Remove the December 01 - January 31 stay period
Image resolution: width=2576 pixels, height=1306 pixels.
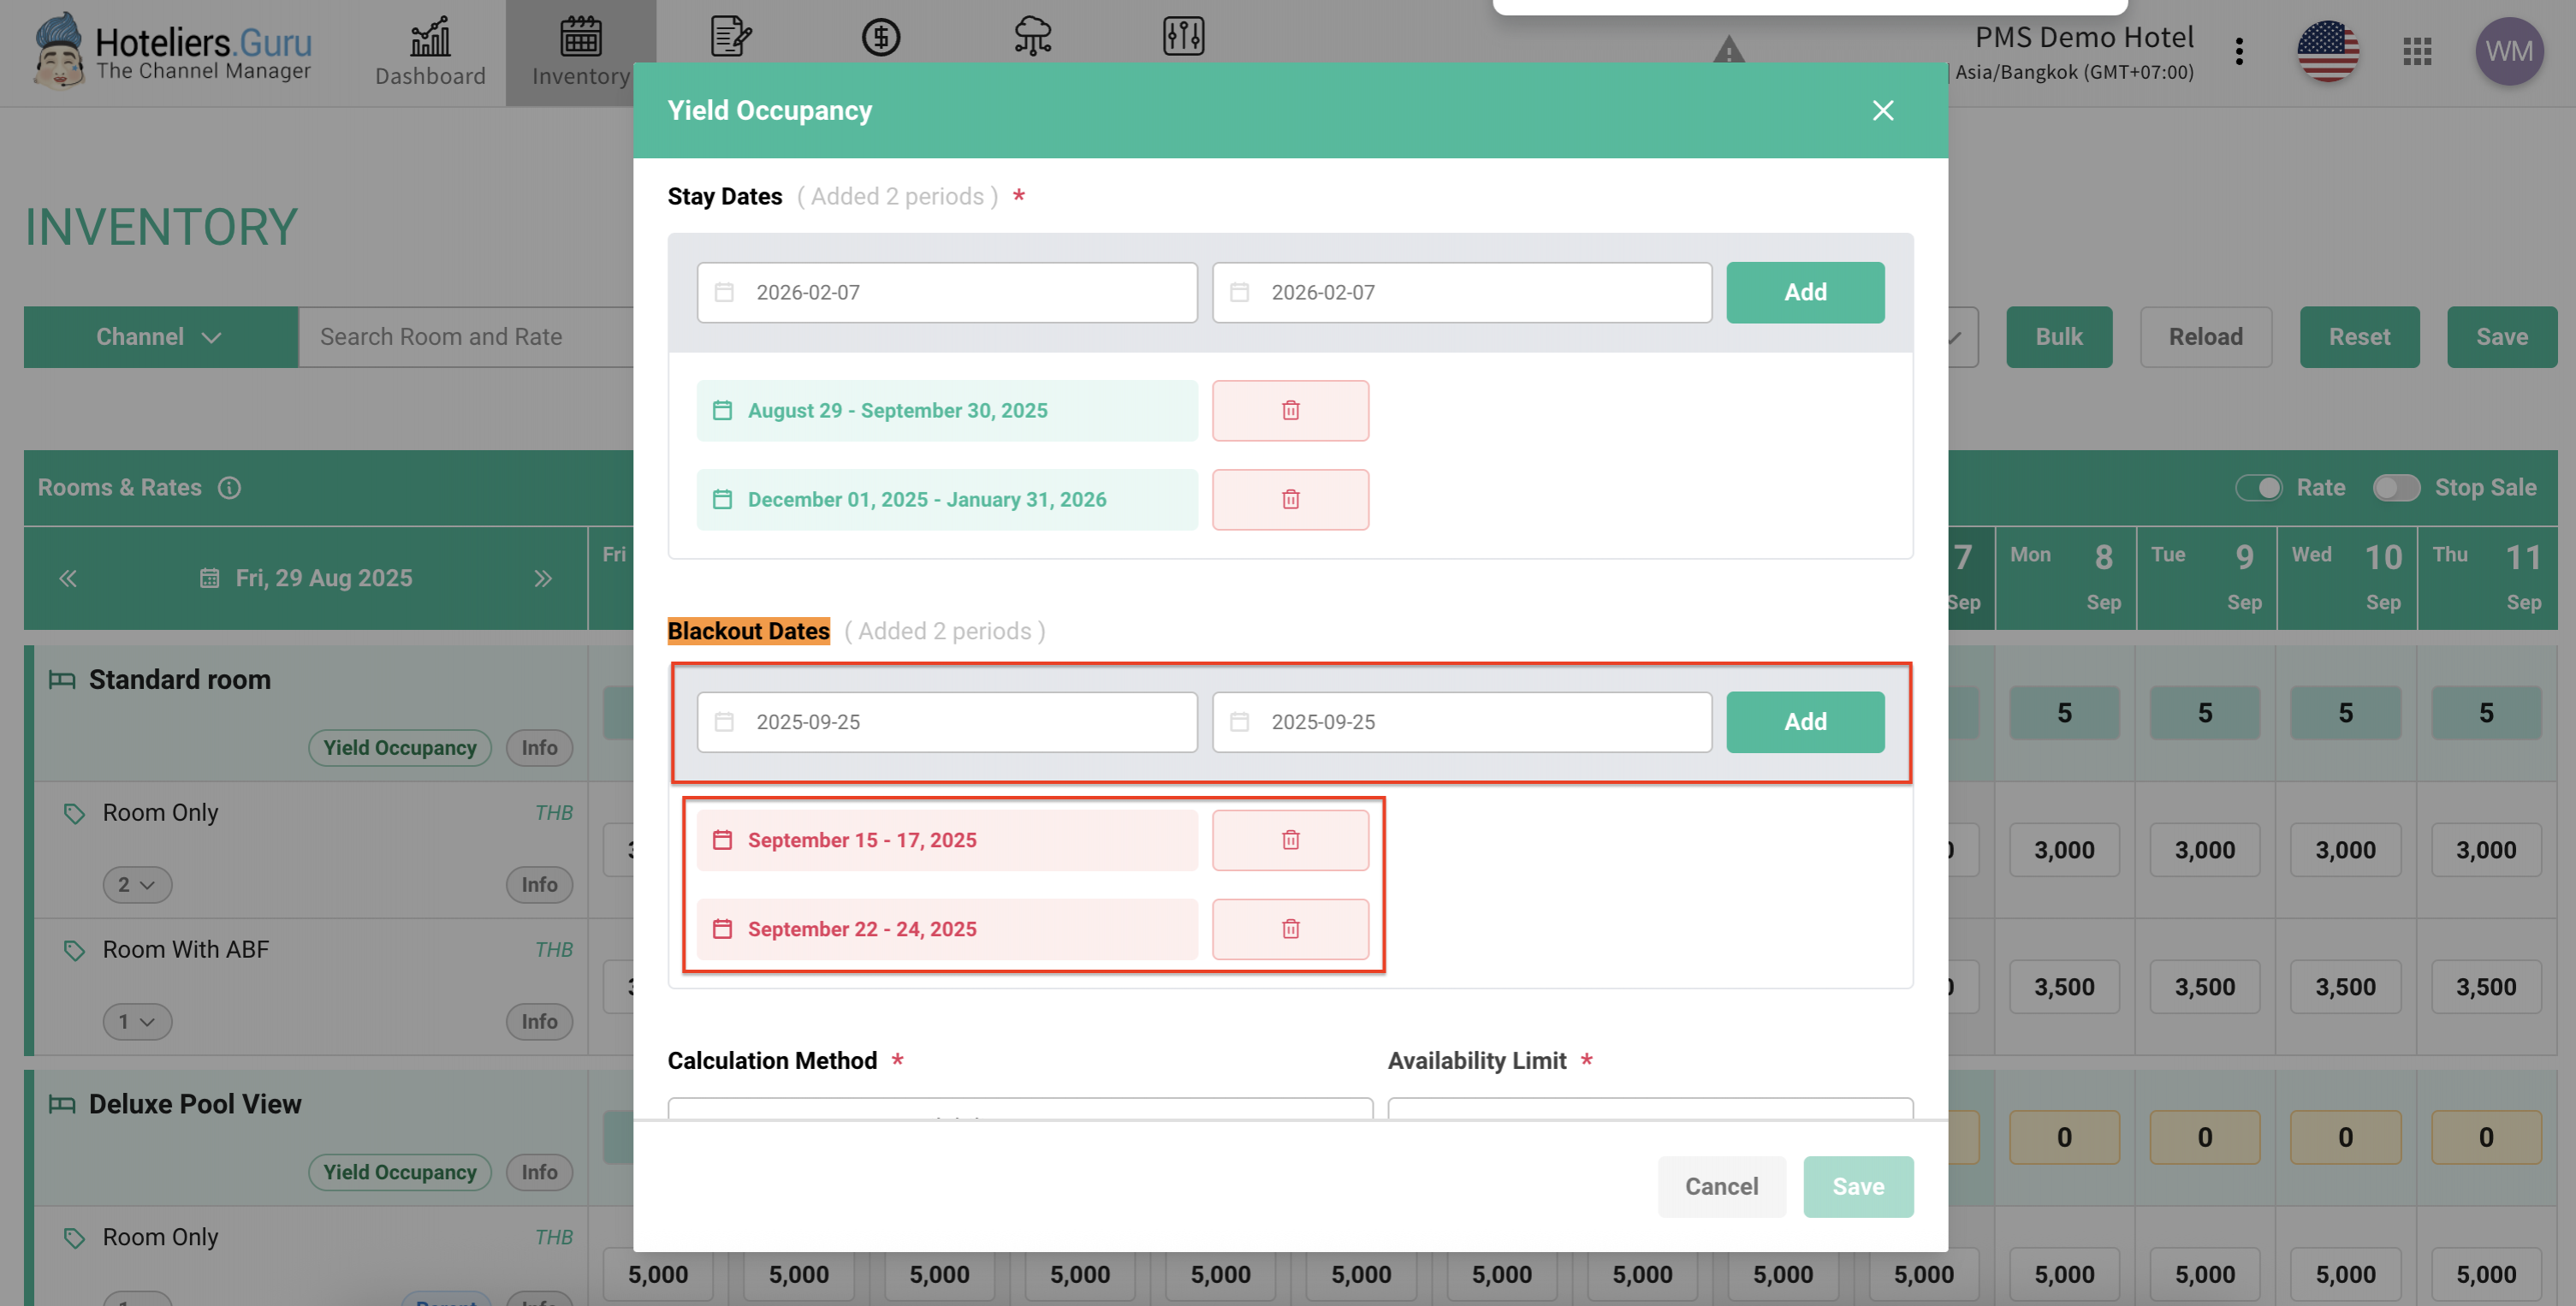coord(1290,499)
